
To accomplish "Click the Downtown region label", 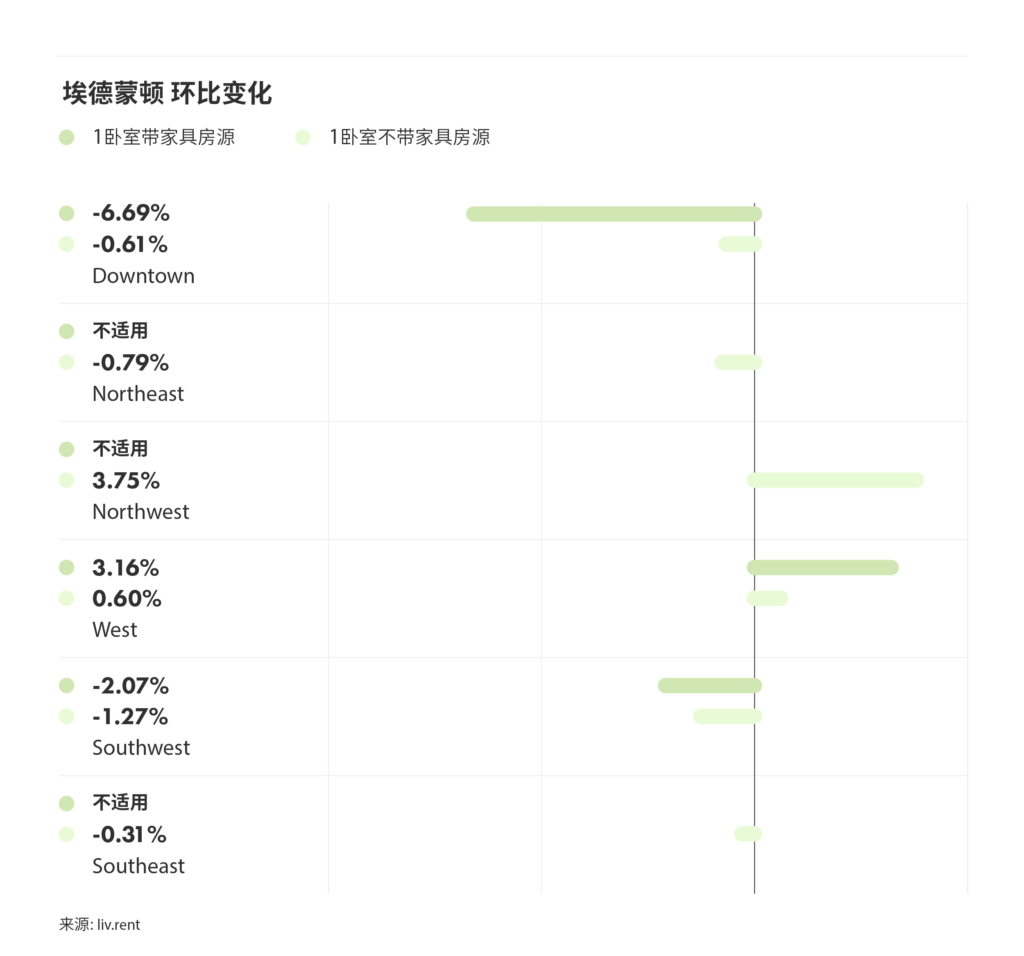I will click(x=143, y=276).
